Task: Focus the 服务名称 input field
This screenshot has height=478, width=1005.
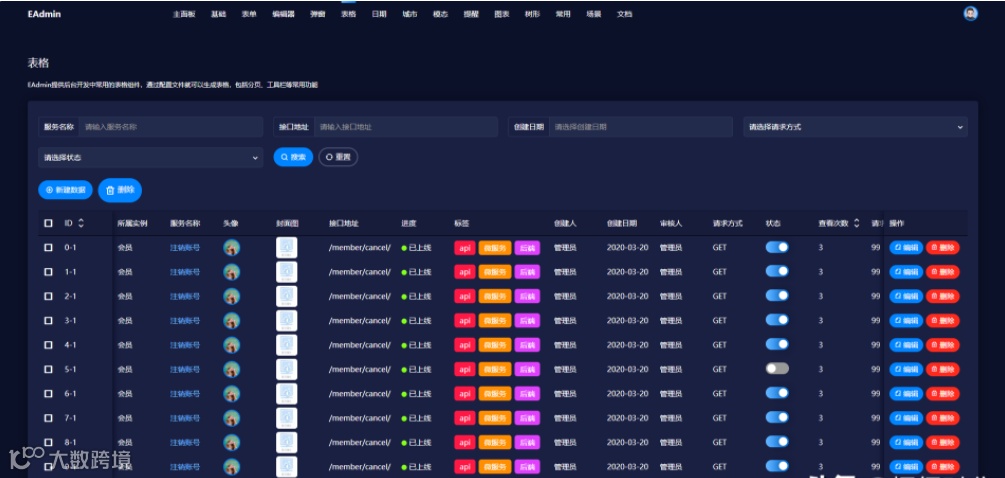Action: point(170,127)
